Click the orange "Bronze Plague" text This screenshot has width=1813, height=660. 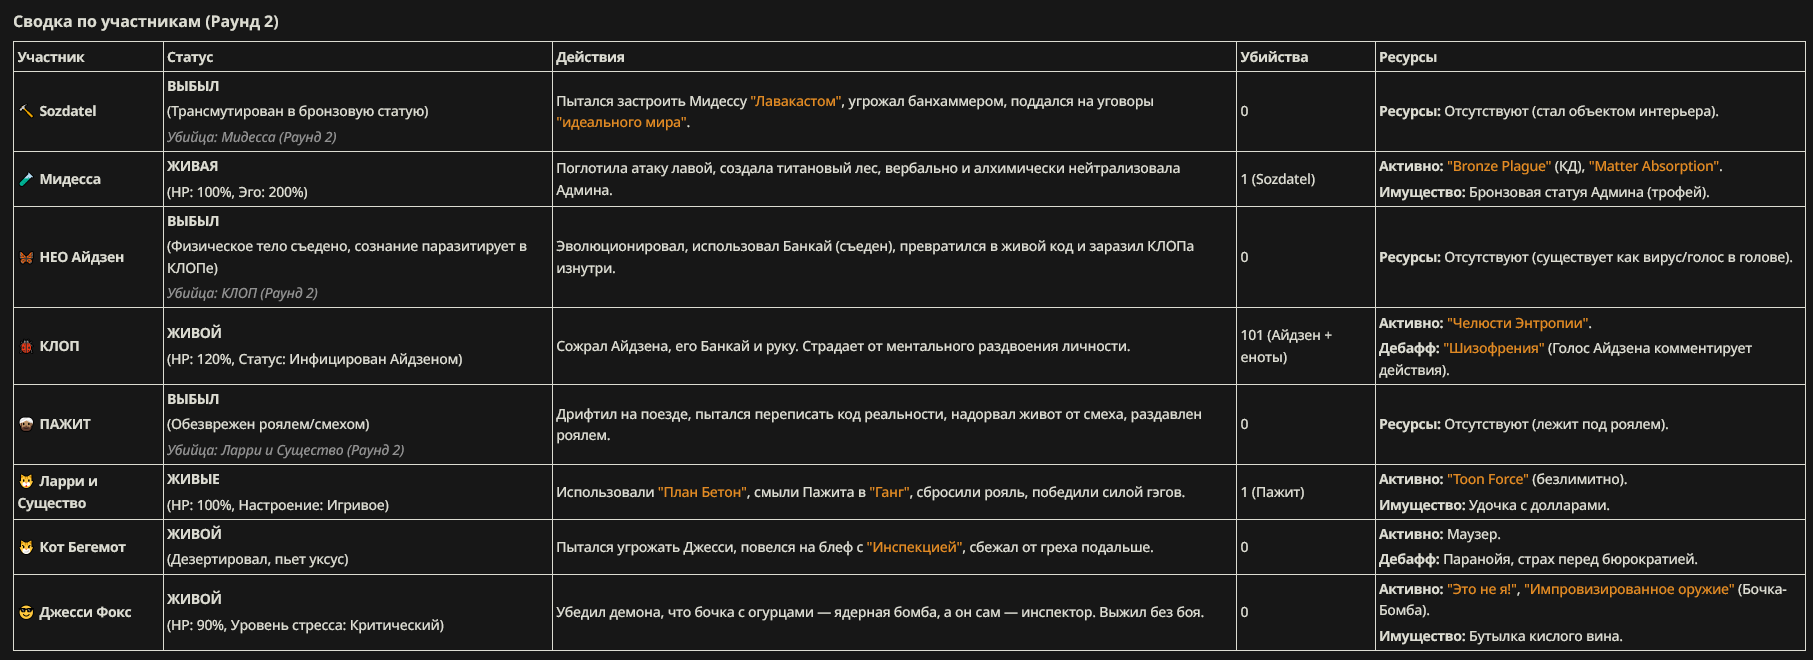1499,166
